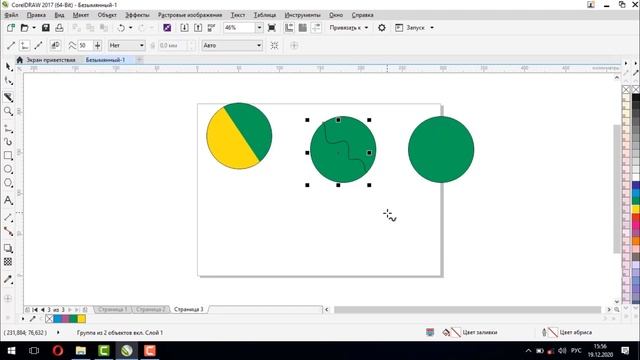Select the Drop Shadow tool

(8, 248)
